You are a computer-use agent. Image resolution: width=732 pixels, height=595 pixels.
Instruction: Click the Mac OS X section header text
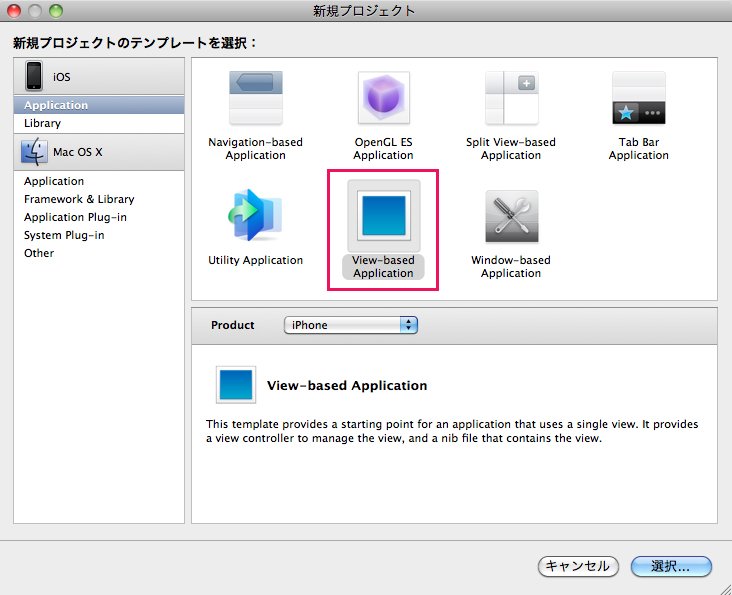tap(77, 152)
